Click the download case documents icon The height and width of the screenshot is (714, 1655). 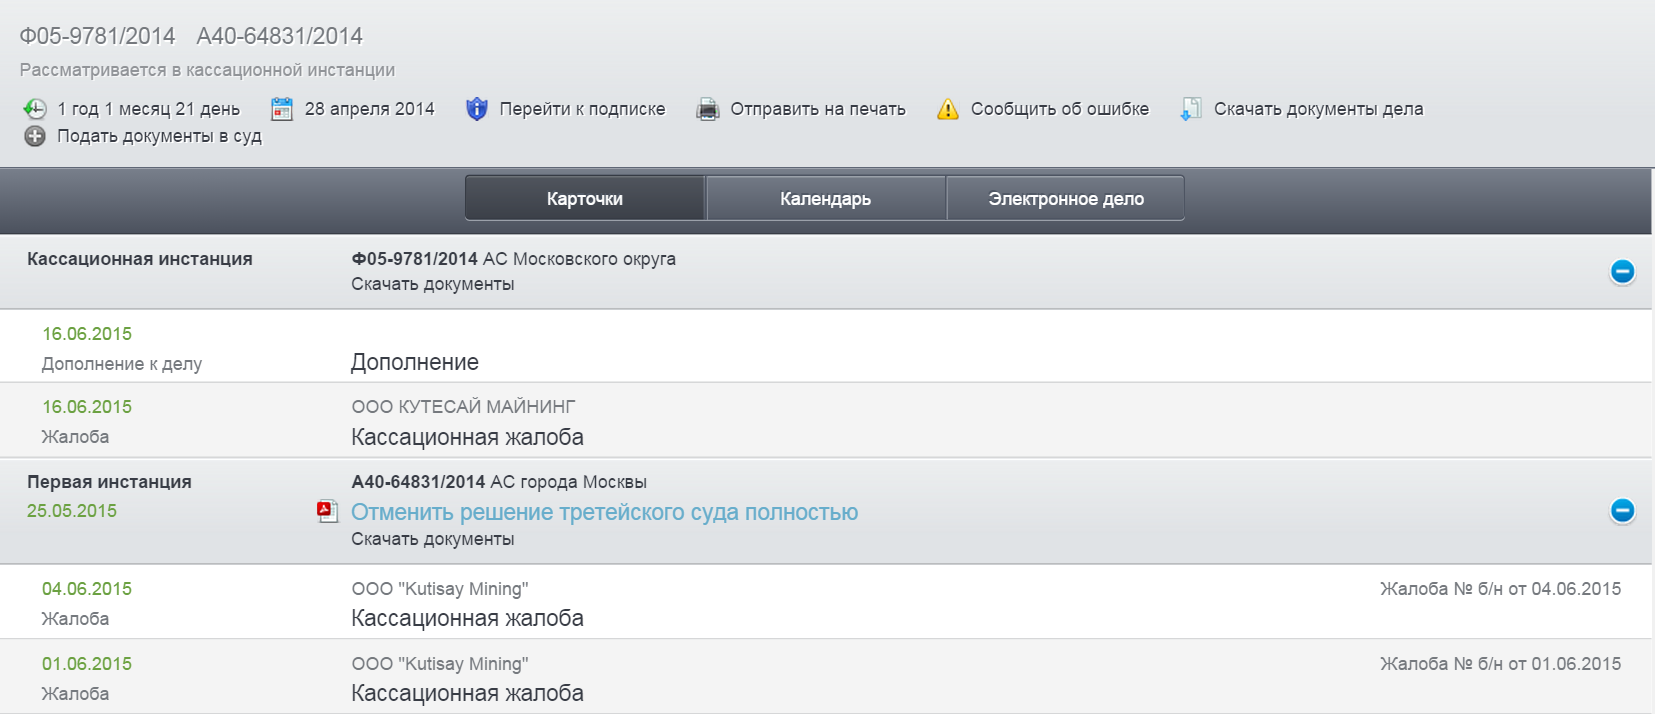click(x=1190, y=109)
